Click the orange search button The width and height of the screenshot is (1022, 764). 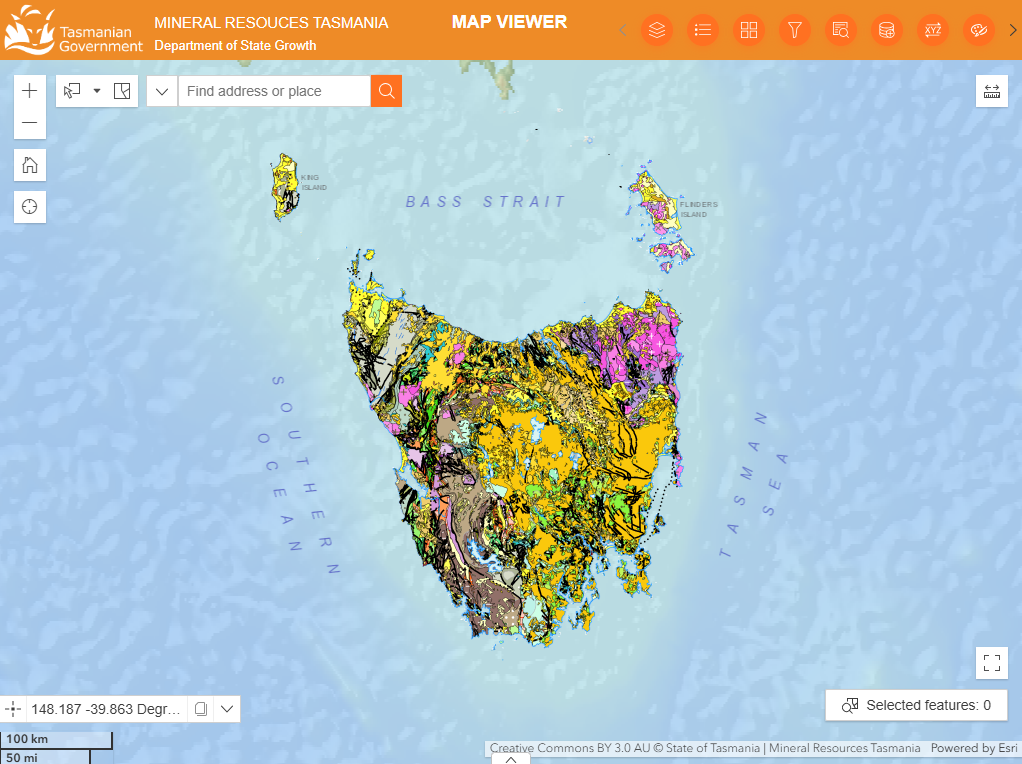(x=386, y=91)
